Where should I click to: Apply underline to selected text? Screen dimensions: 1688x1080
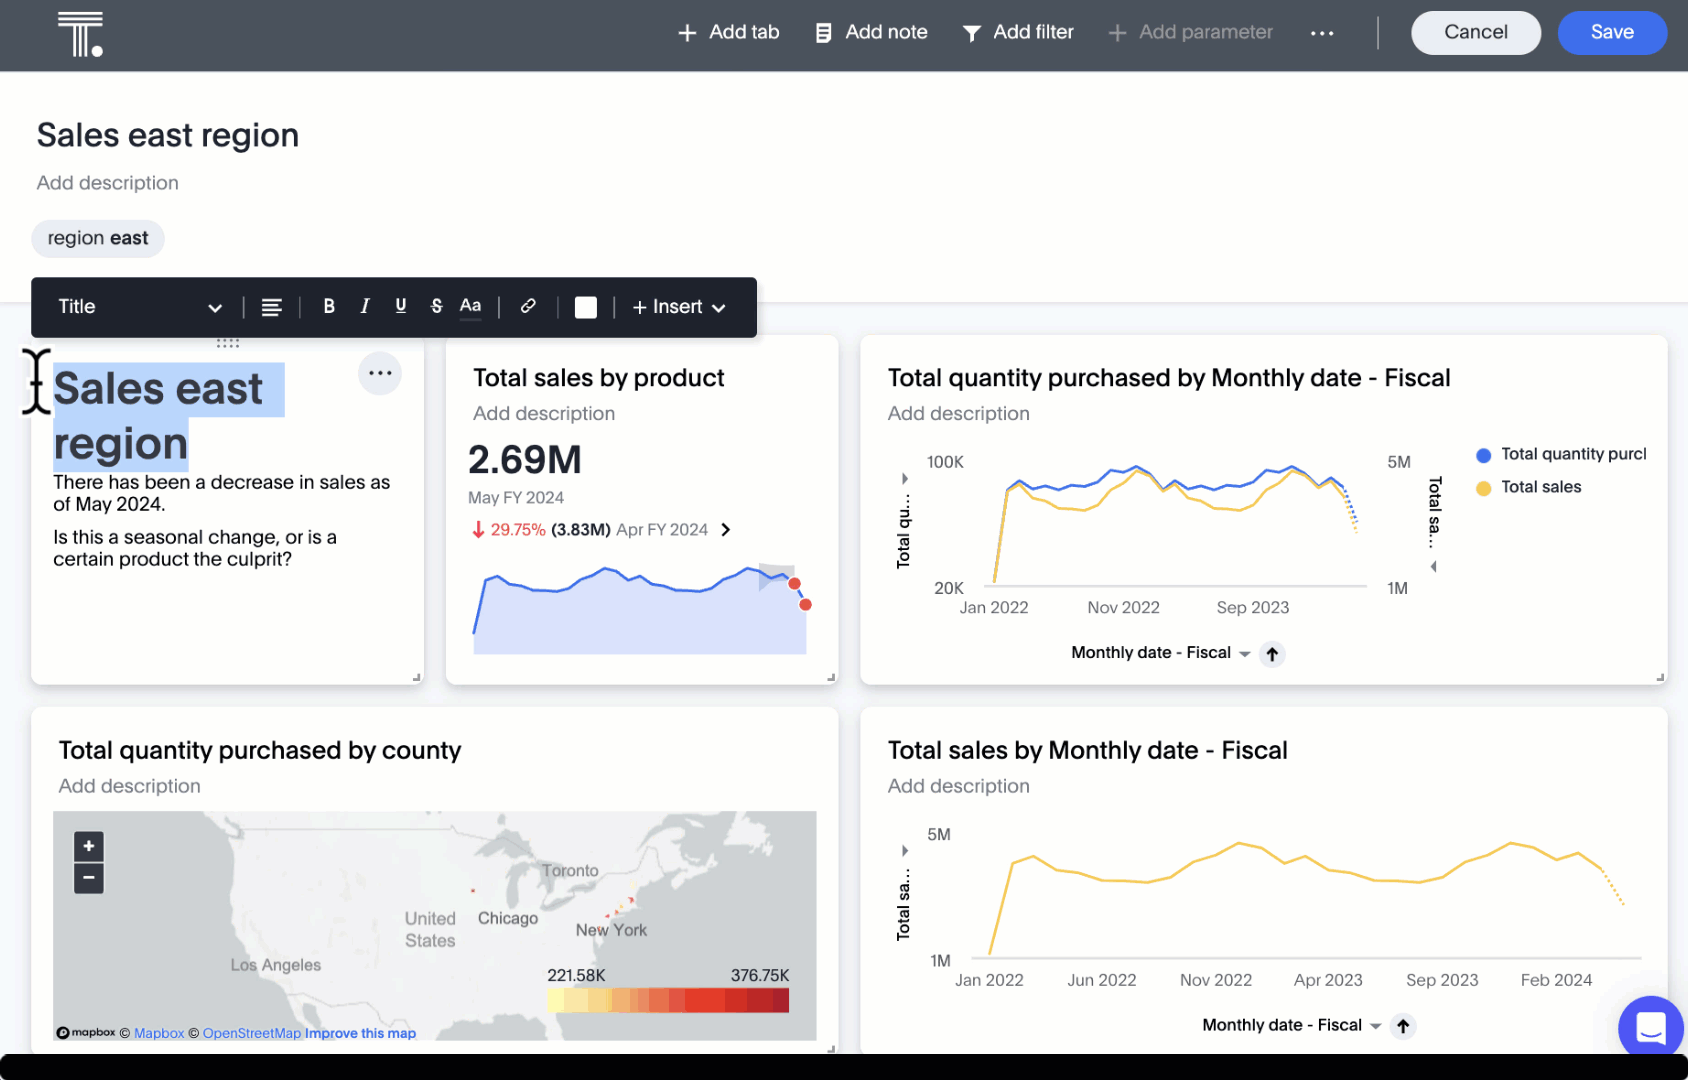point(400,307)
